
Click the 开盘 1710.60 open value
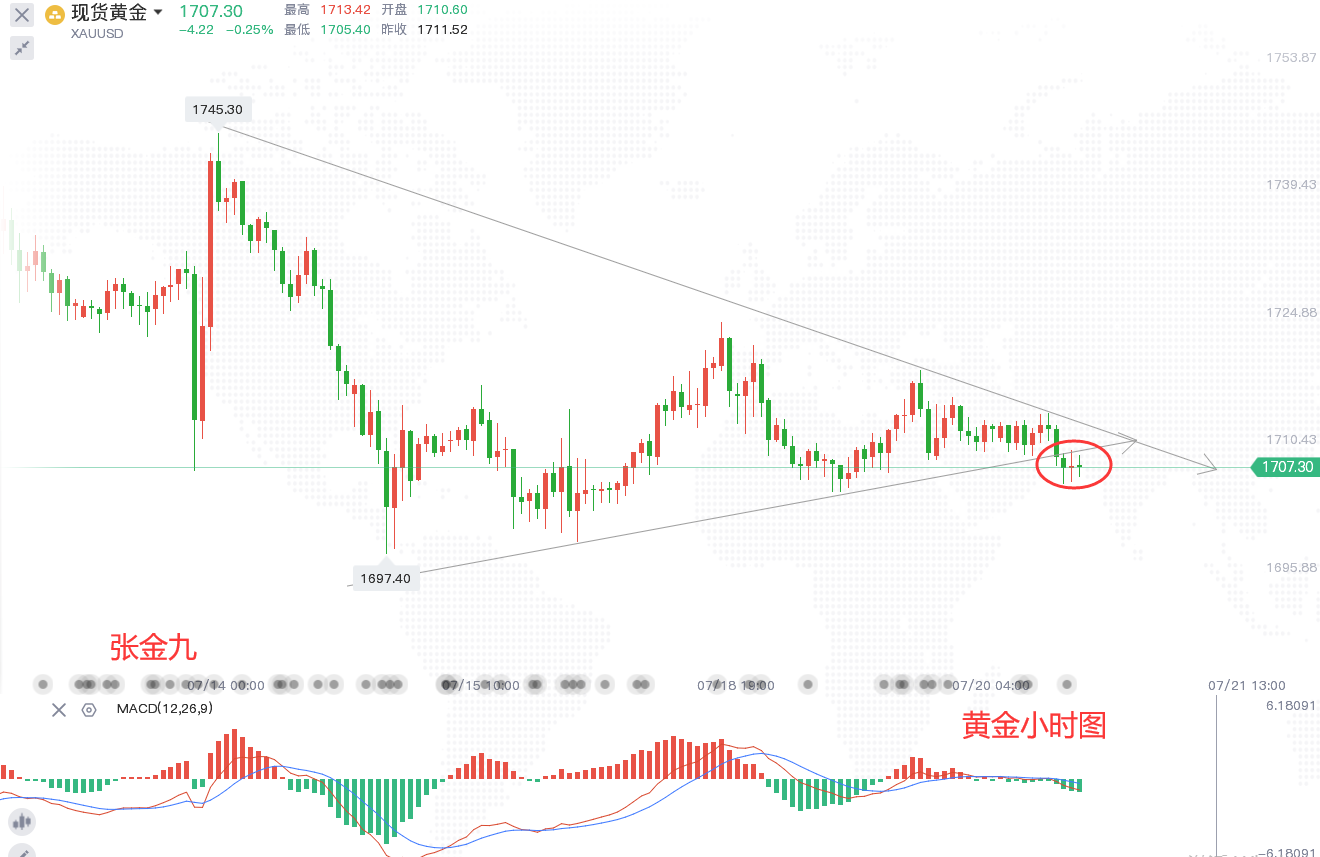pyautogui.click(x=424, y=10)
